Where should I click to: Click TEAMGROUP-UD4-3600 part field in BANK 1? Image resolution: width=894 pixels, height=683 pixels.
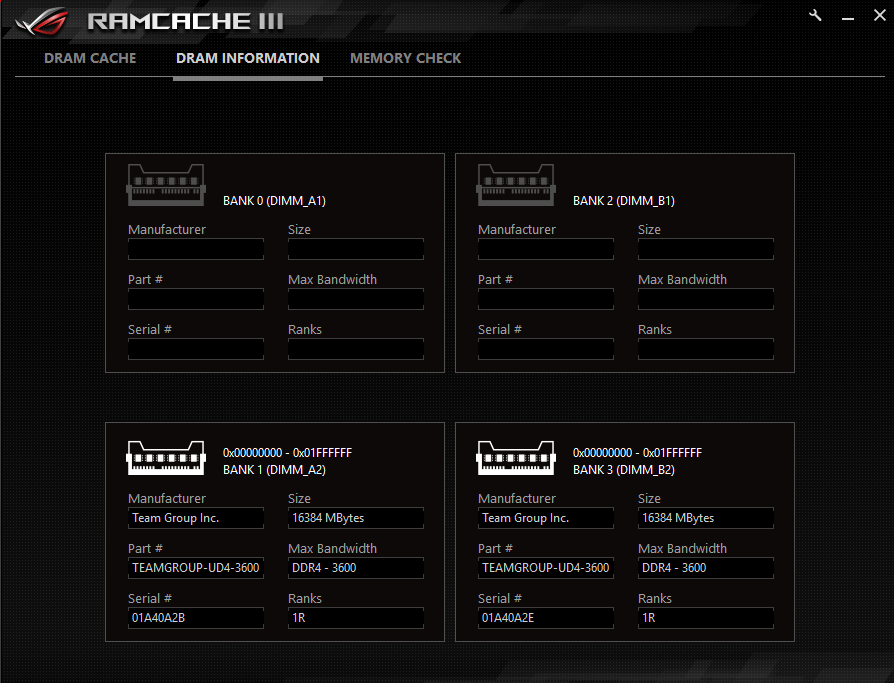(x=196, y=568)
